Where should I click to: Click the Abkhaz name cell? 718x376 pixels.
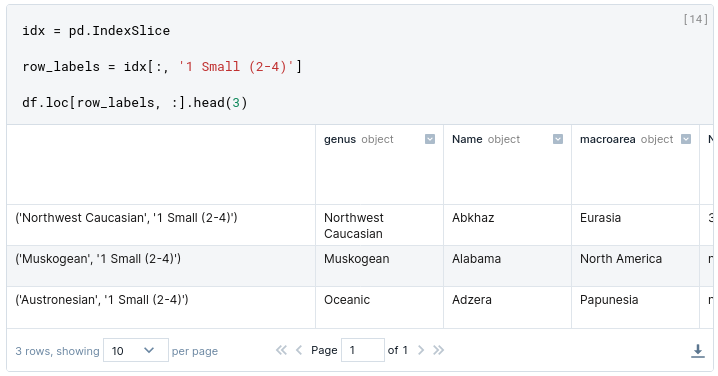coord(473,218)
